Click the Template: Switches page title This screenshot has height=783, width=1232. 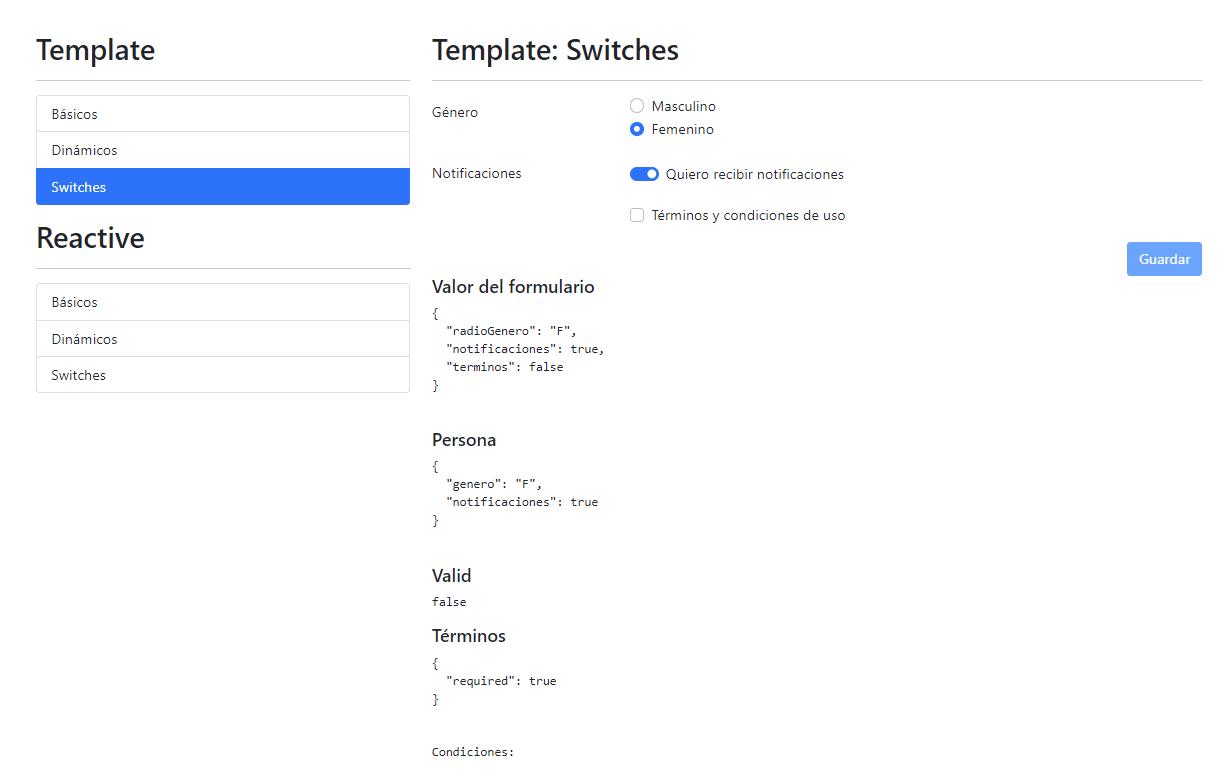[x=555, y=49]
